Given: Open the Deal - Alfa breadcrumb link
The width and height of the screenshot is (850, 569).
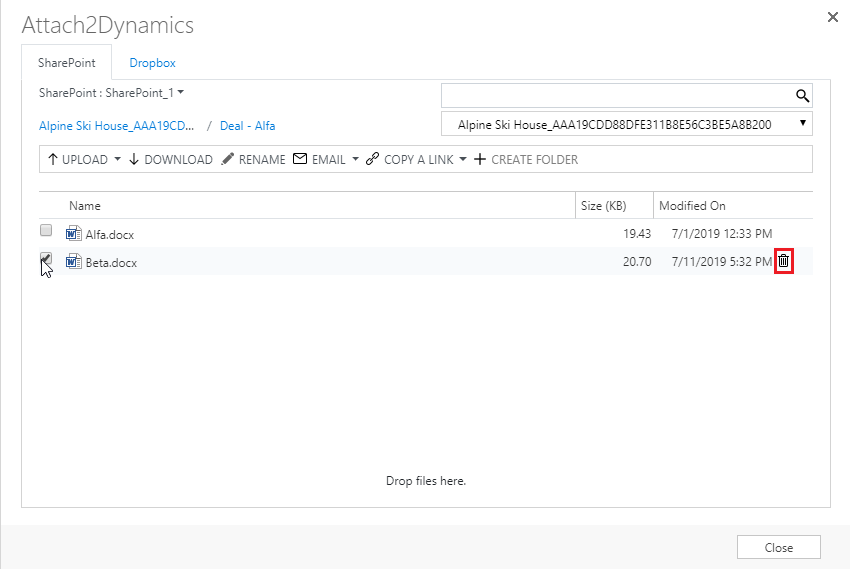Looking at the screenshot, I should pyautogui.click(x=247, y=126).
